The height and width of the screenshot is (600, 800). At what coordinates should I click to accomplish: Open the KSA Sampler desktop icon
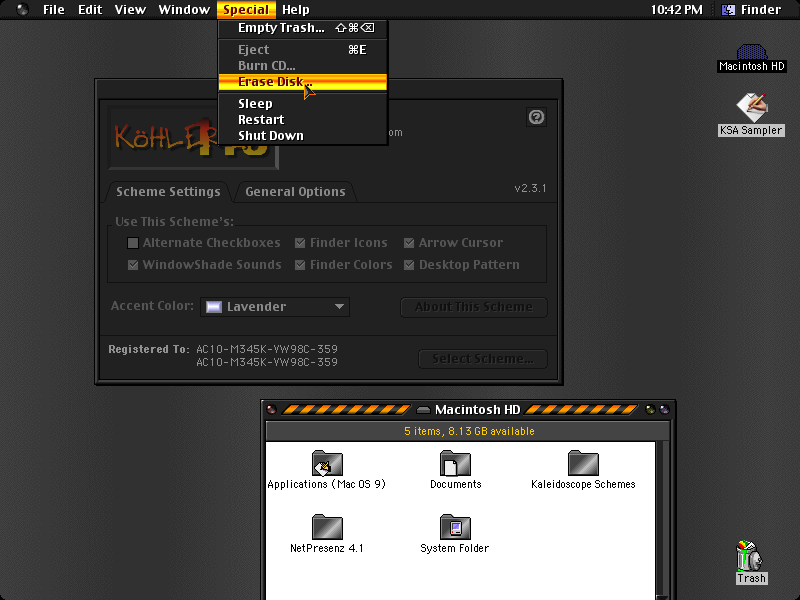coord(752,107)
